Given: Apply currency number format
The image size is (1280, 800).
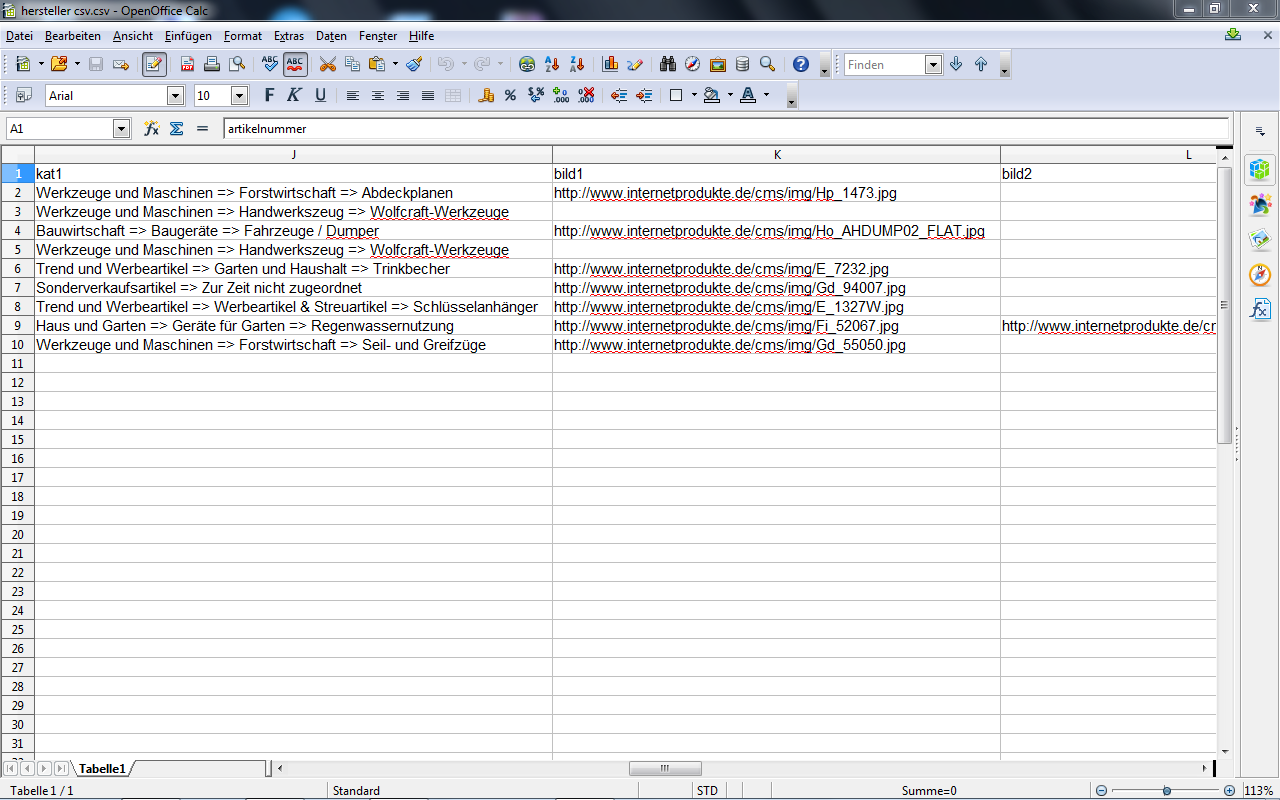Looking at the screenshot, I should click(x=487, y=95).
